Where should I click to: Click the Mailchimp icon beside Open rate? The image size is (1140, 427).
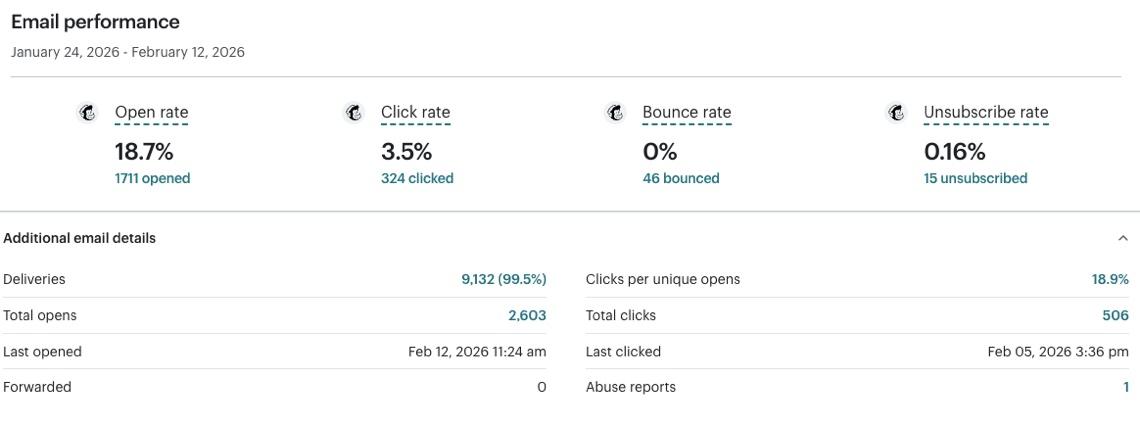88,113
